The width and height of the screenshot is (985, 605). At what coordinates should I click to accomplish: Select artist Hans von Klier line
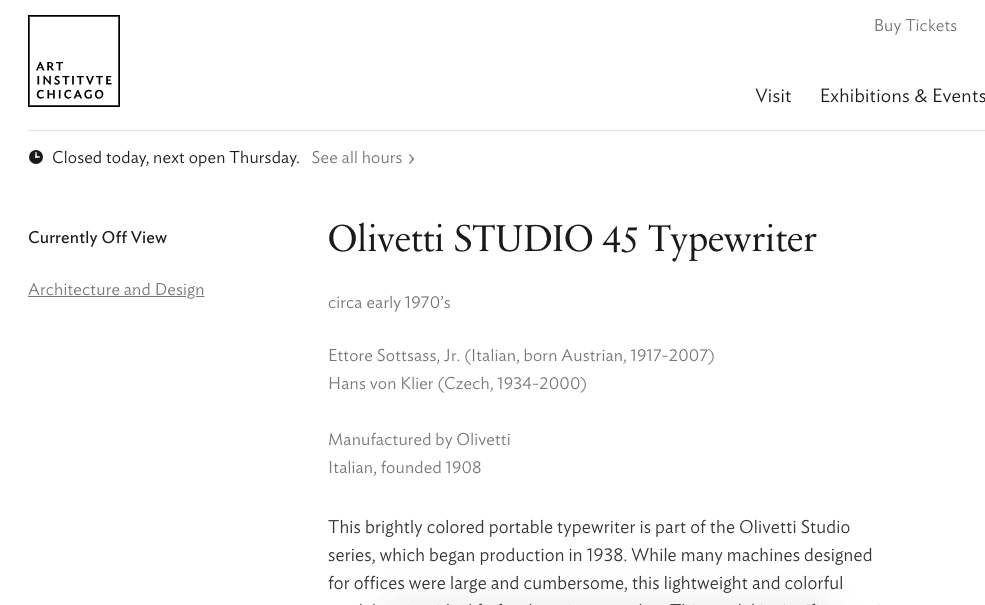pos(457,384)
